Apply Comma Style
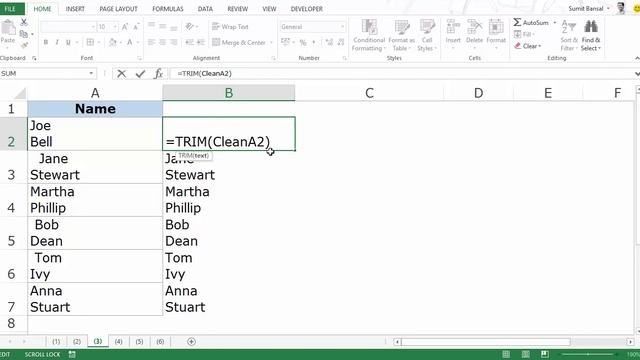 314,42
